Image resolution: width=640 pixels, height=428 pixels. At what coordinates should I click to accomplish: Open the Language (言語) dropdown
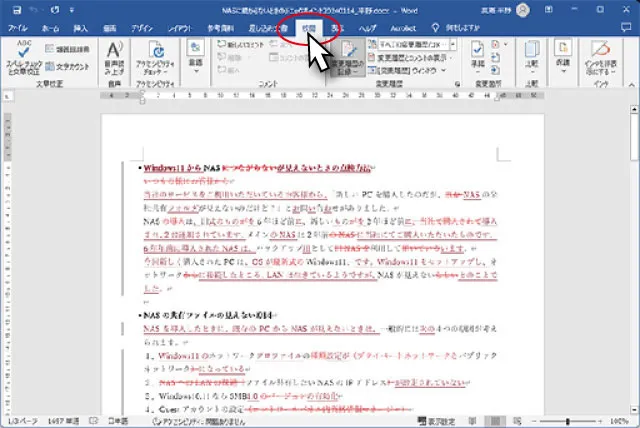(x=196, y=56)
